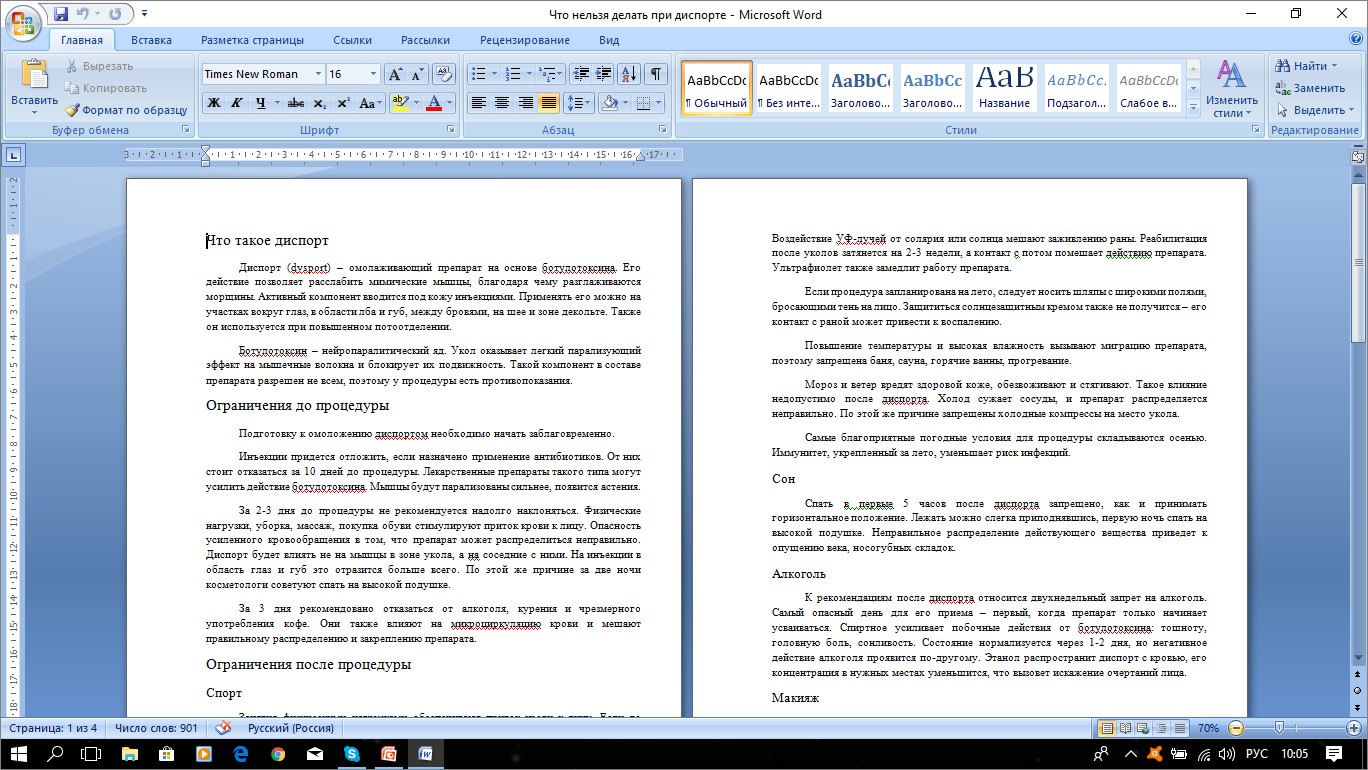The image size is (1368, 770).
Task: Increase paragraph indent
Action: 603,74
